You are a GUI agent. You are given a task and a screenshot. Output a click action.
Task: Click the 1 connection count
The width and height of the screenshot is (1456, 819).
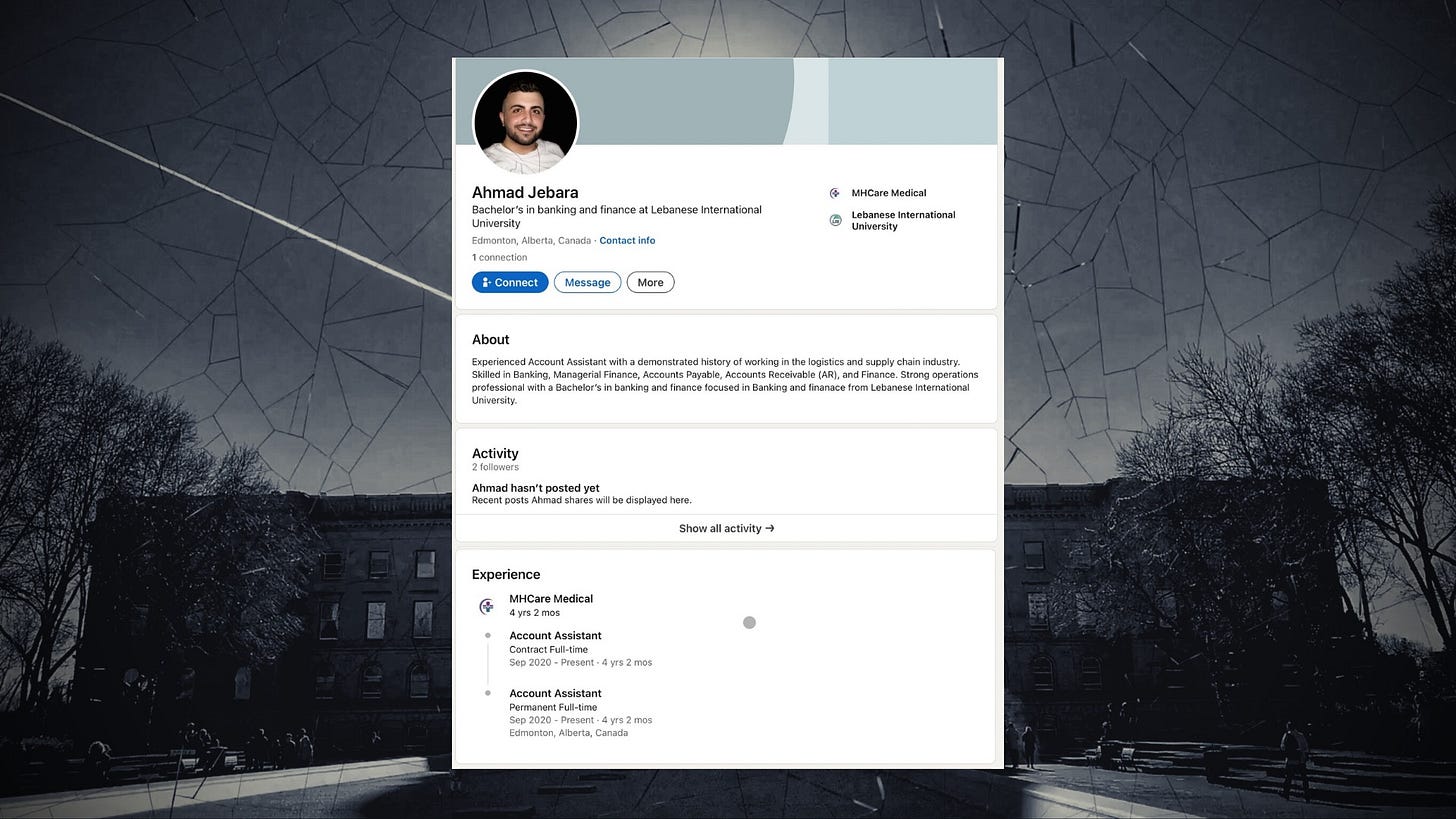[x=499, y=257]
